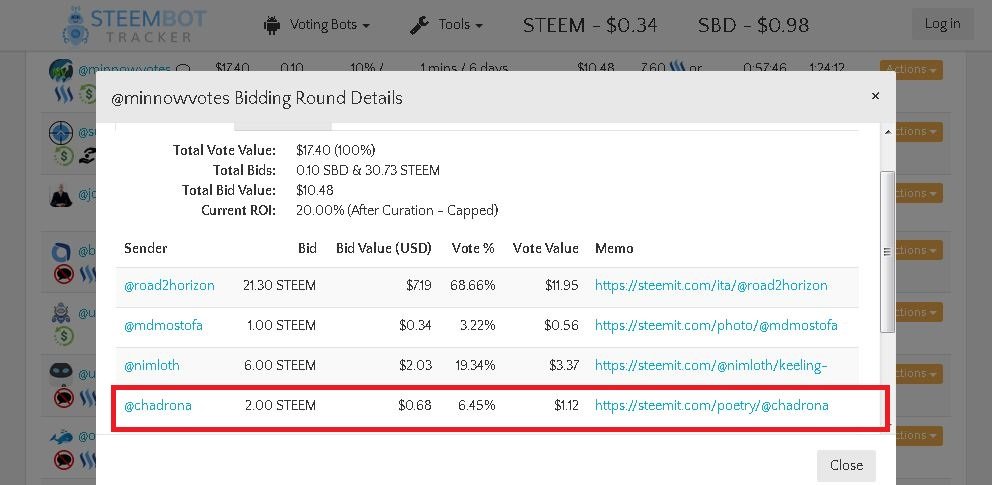Click the suited man avatar icon
Image resolution: width=992 pixels, height=485 pixels.
coord(61,195)
